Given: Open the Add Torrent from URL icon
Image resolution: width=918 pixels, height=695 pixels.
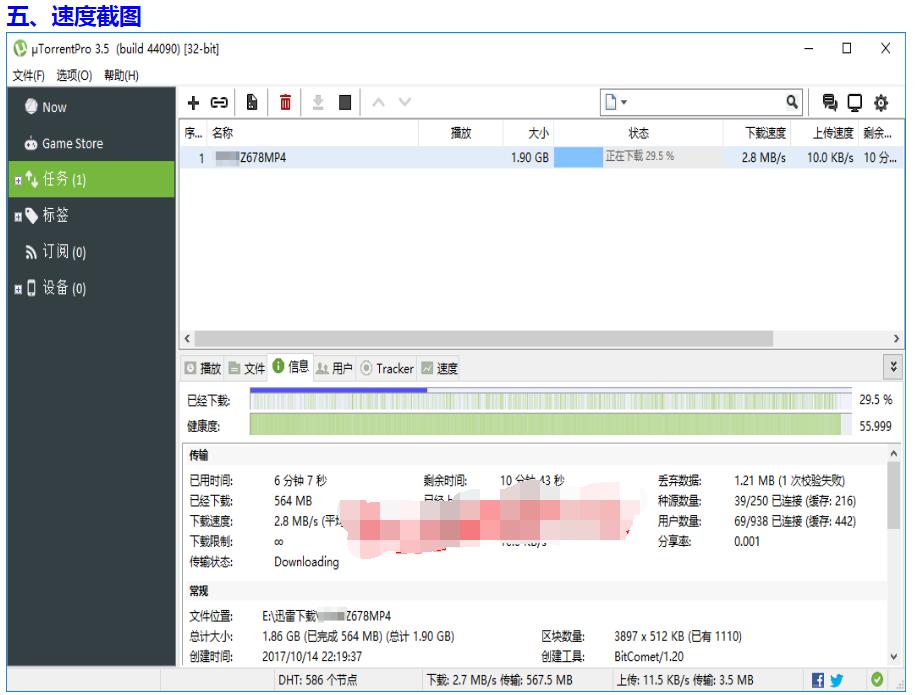Looking at the screenshot, I should tap(219, 101).
